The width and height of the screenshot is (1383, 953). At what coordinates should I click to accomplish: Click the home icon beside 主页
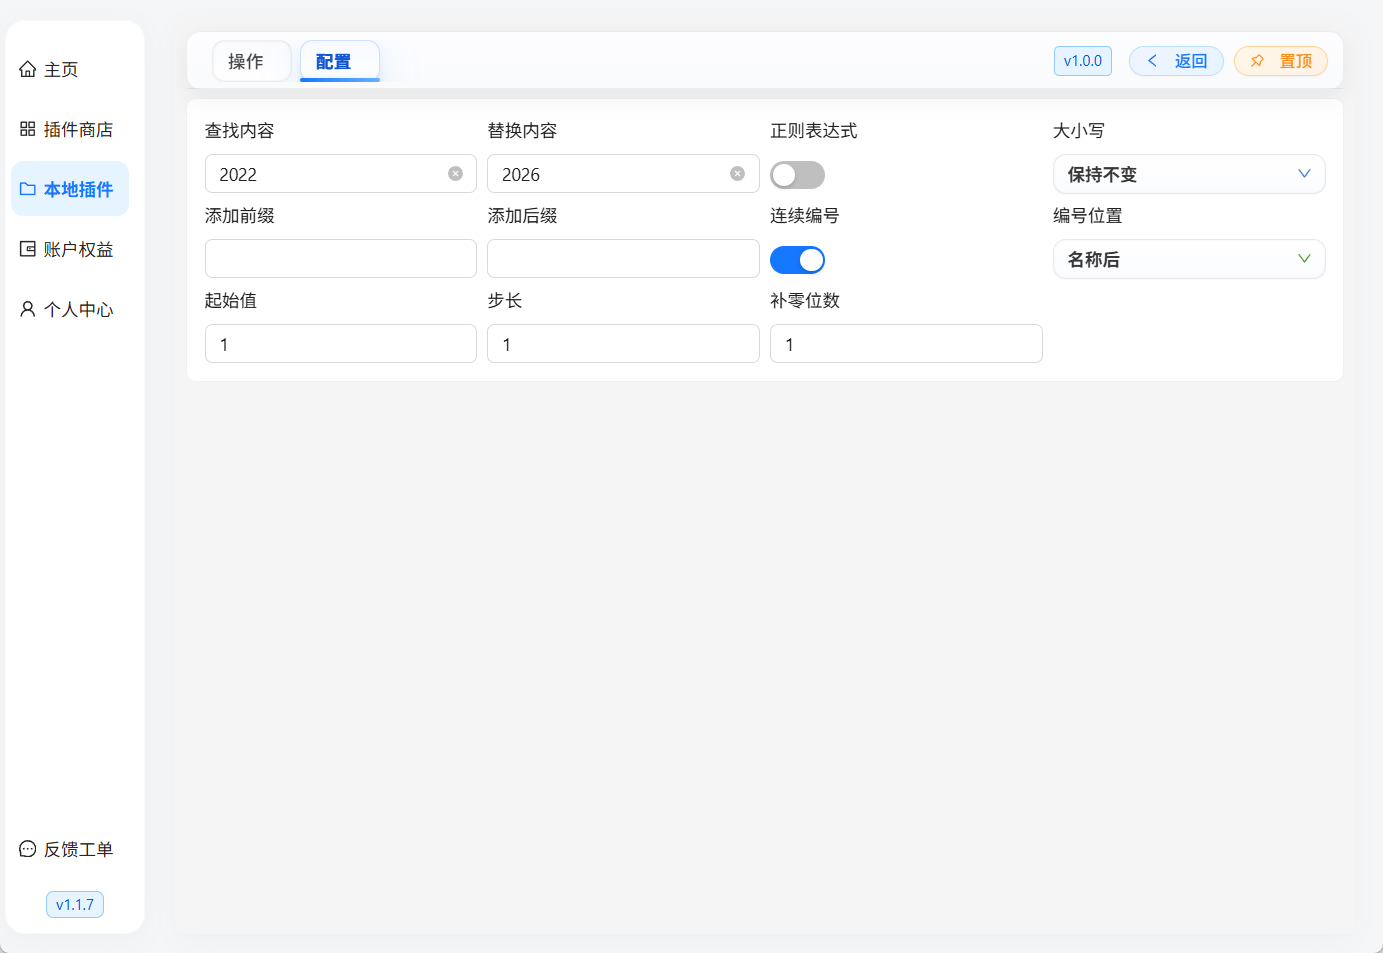pyautogui.click(x=28, y=69)
